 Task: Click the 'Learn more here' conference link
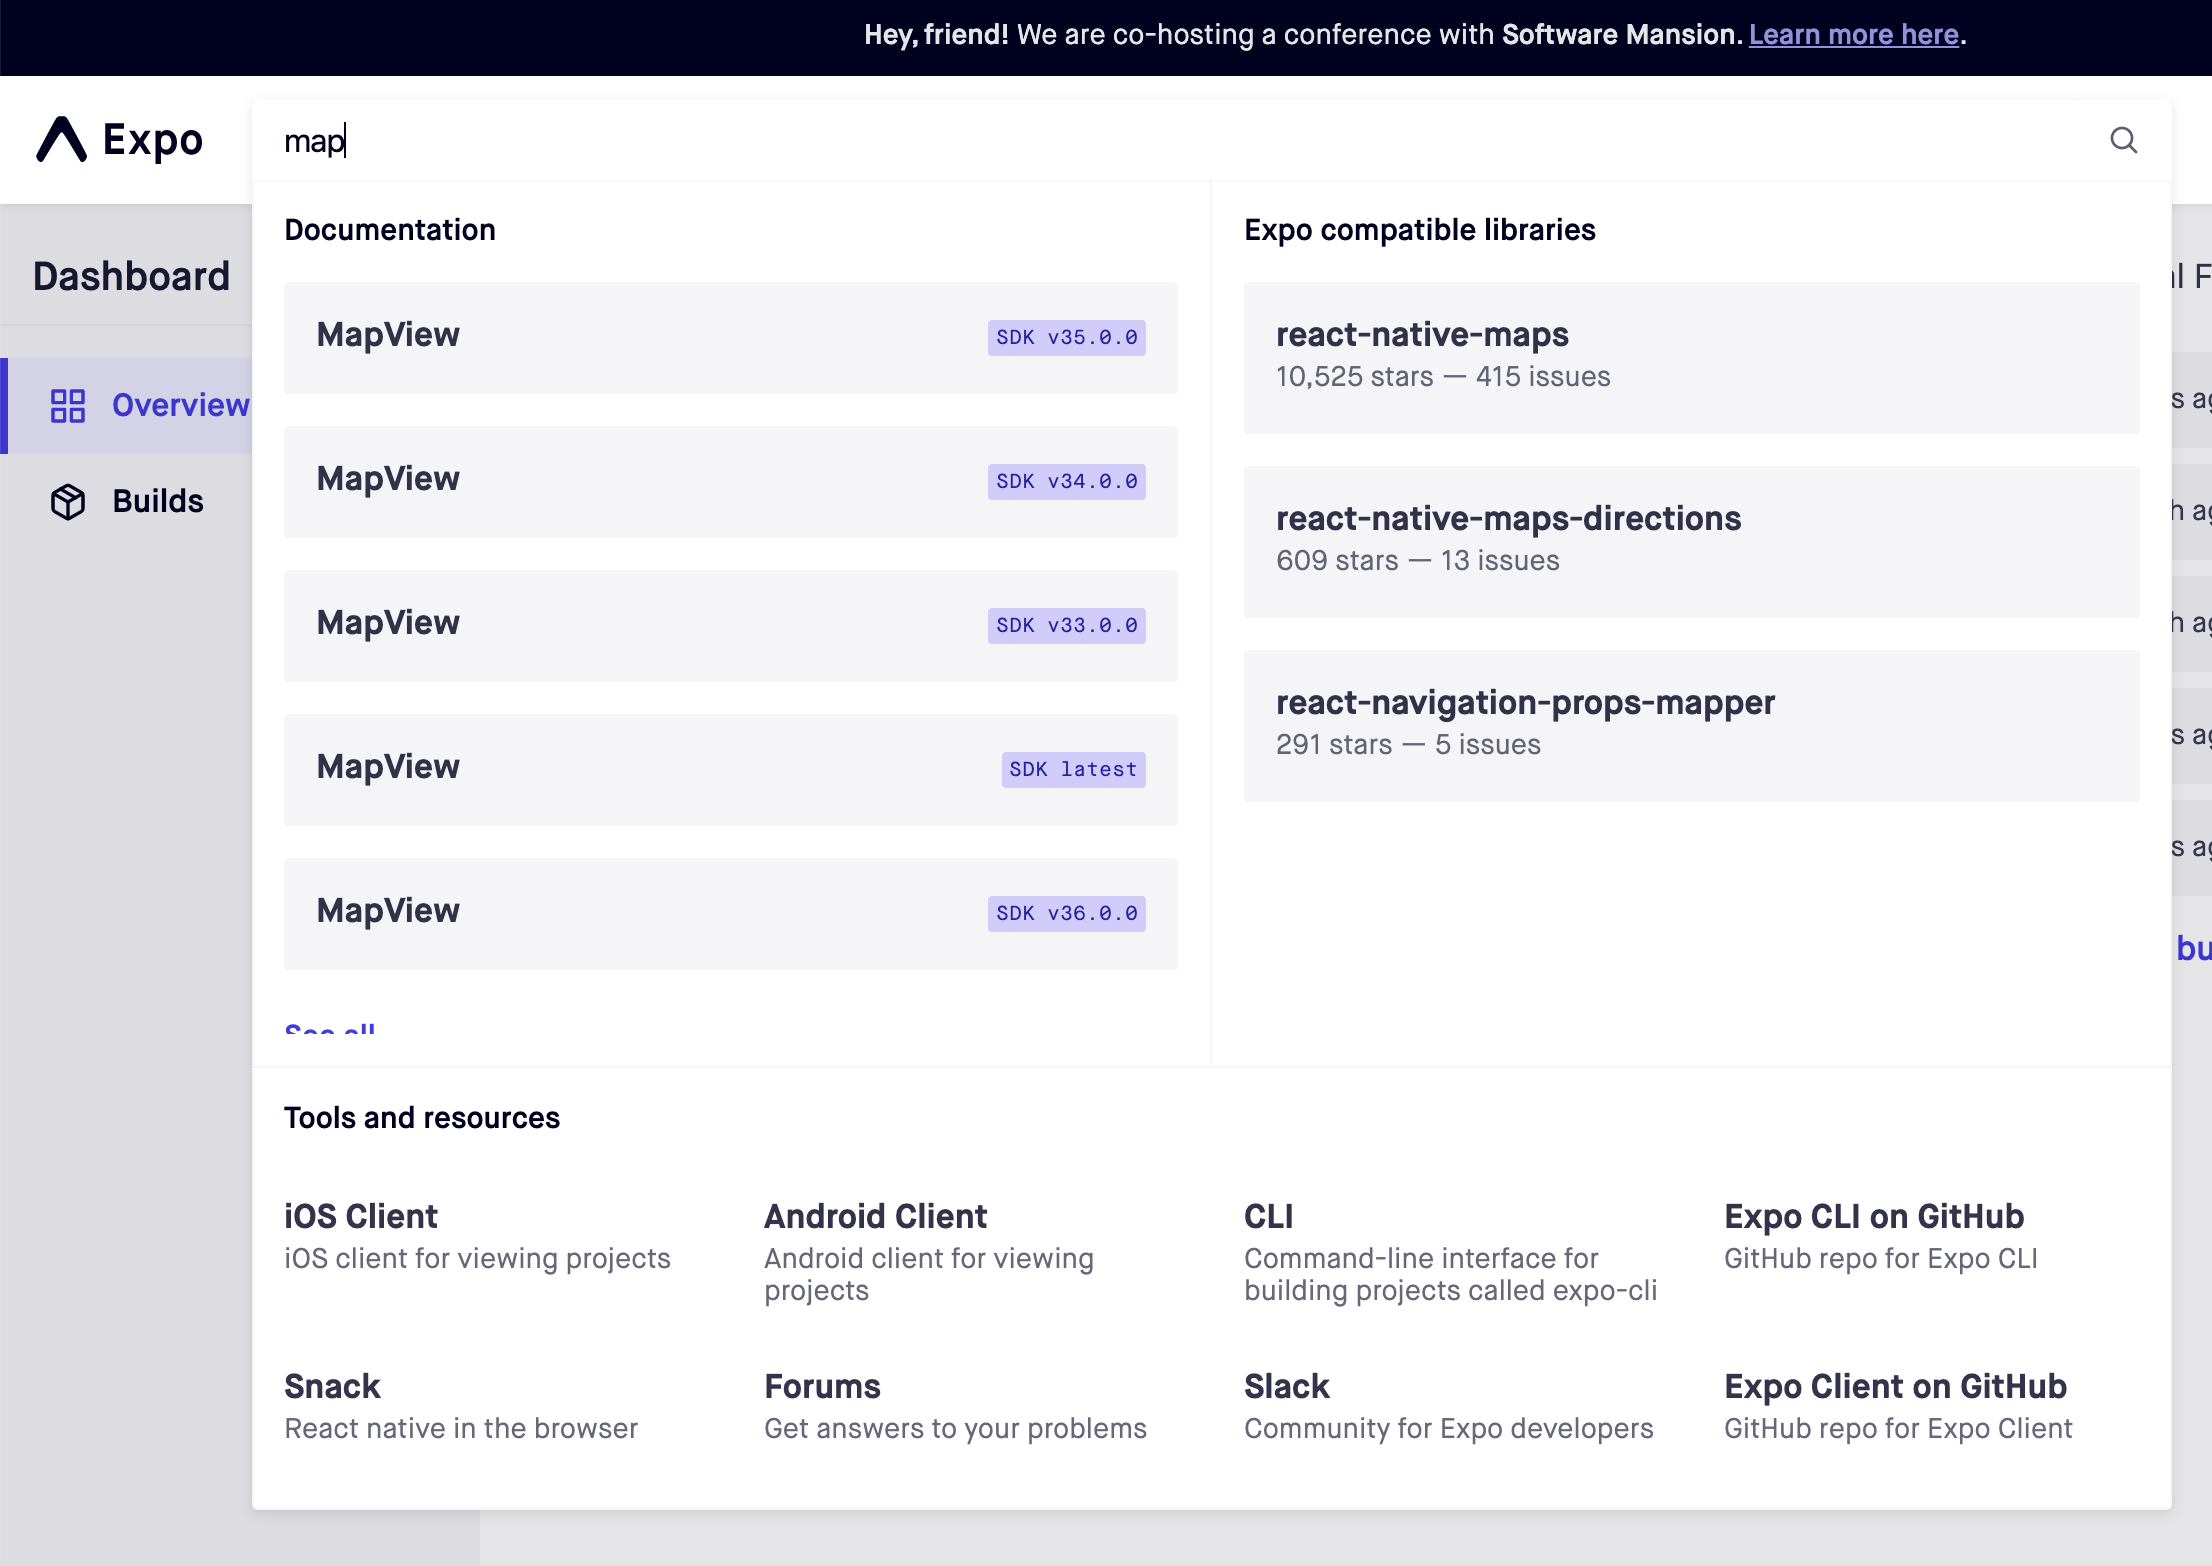tap(1853, 34)
